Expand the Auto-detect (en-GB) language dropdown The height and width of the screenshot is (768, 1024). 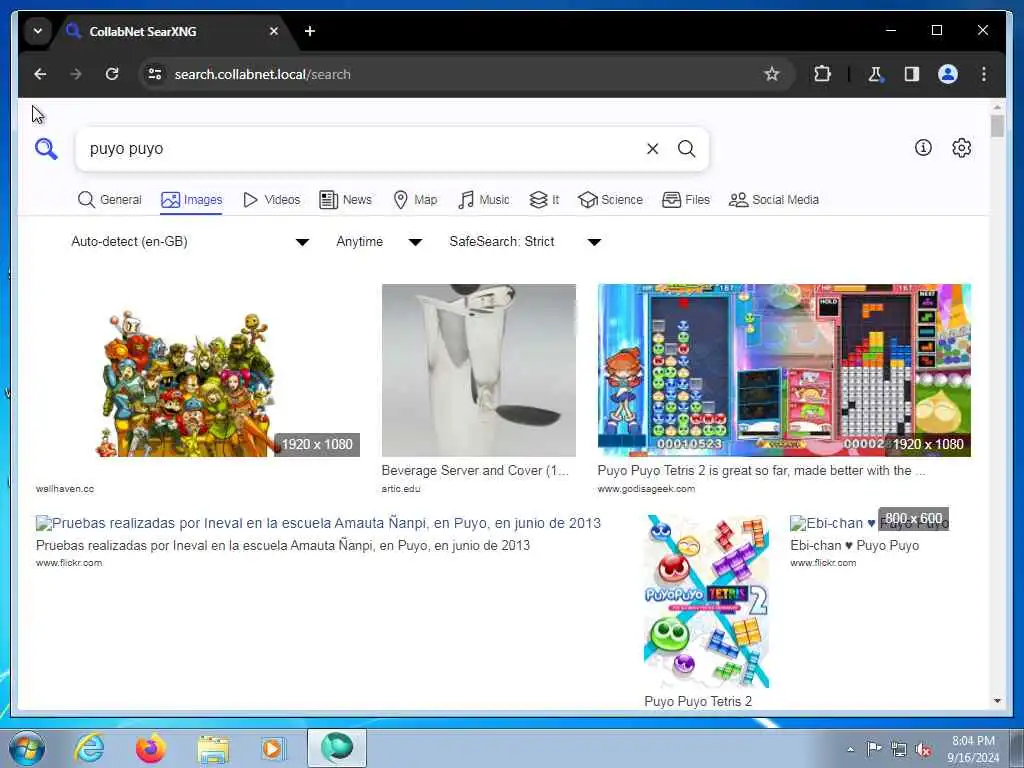(189, 242)
